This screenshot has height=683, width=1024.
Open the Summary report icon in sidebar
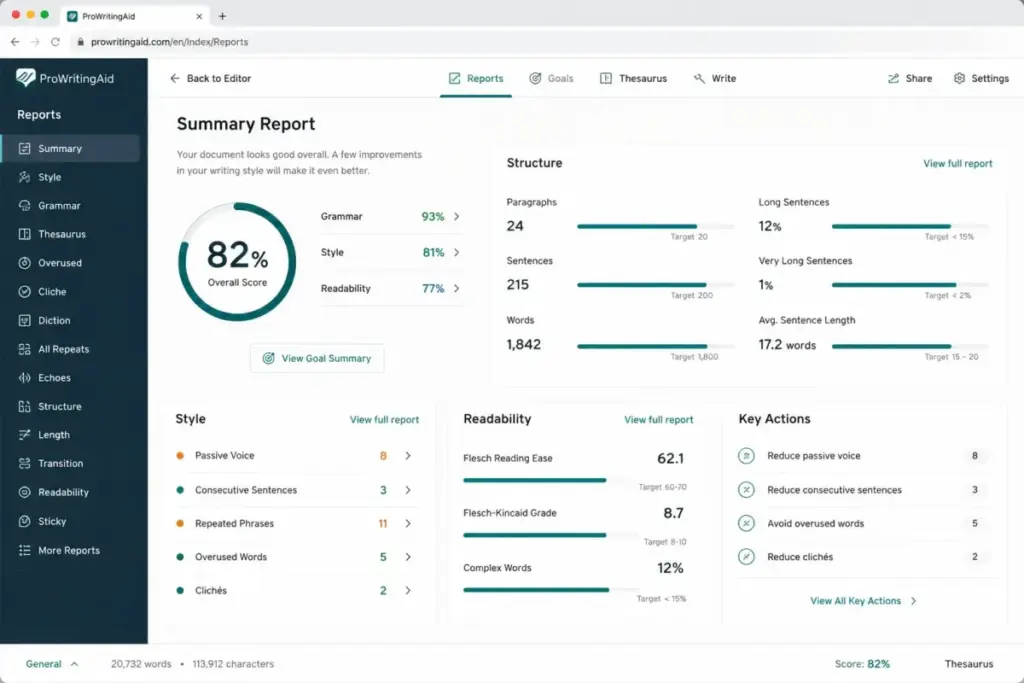[24, 148]
